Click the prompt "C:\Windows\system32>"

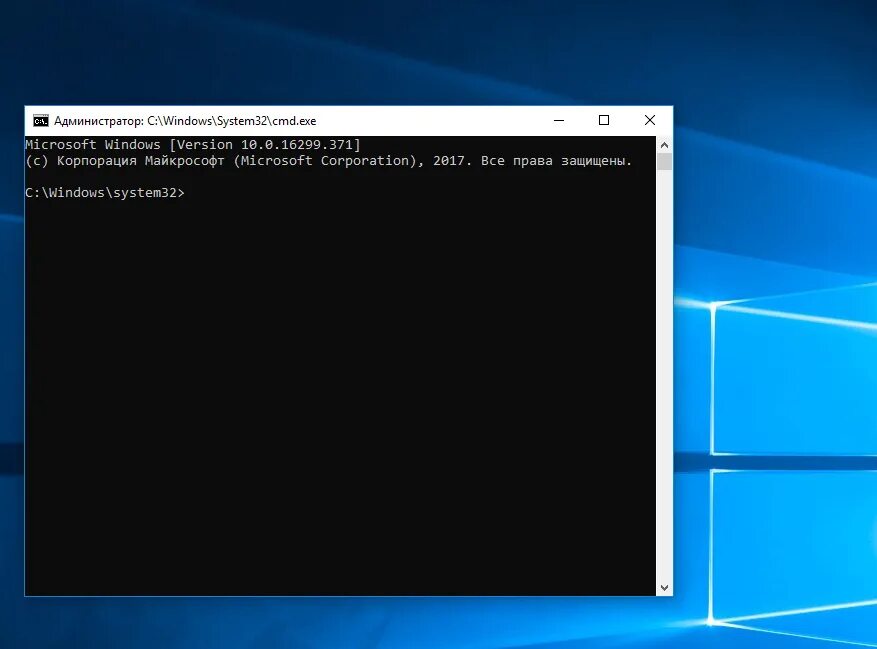tap(105, 192)
